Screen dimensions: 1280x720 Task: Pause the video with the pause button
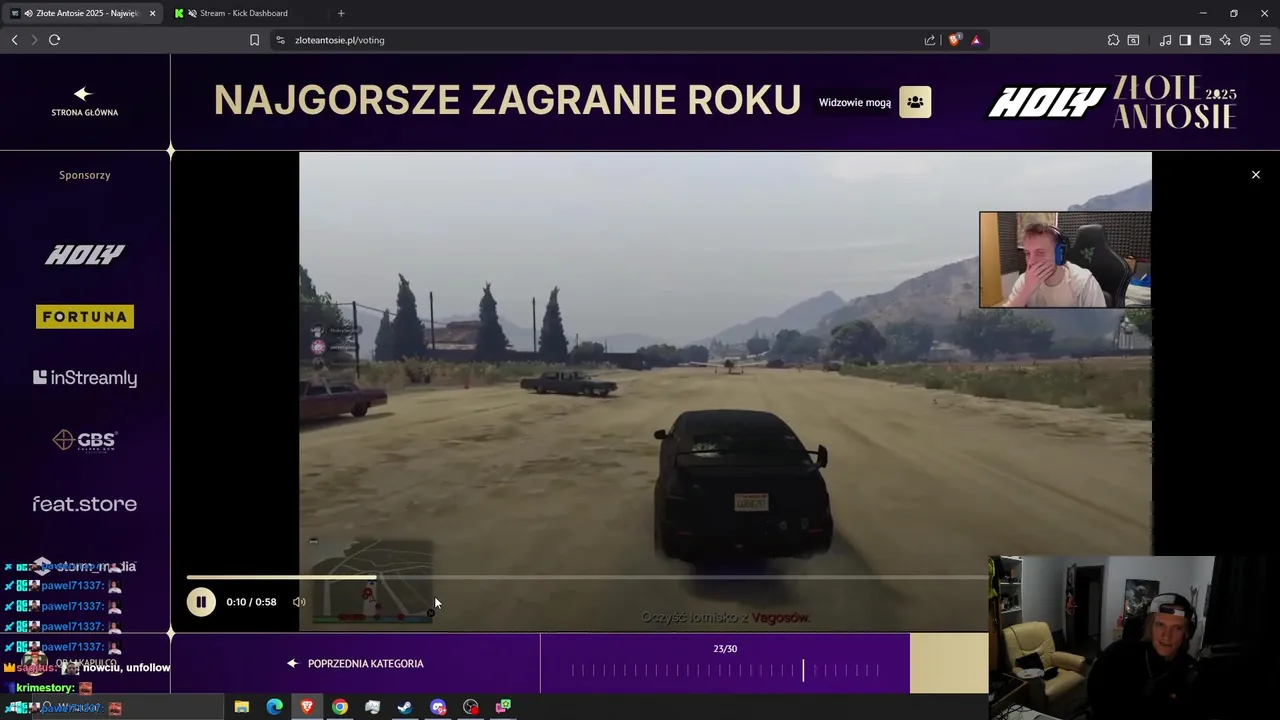201,602
